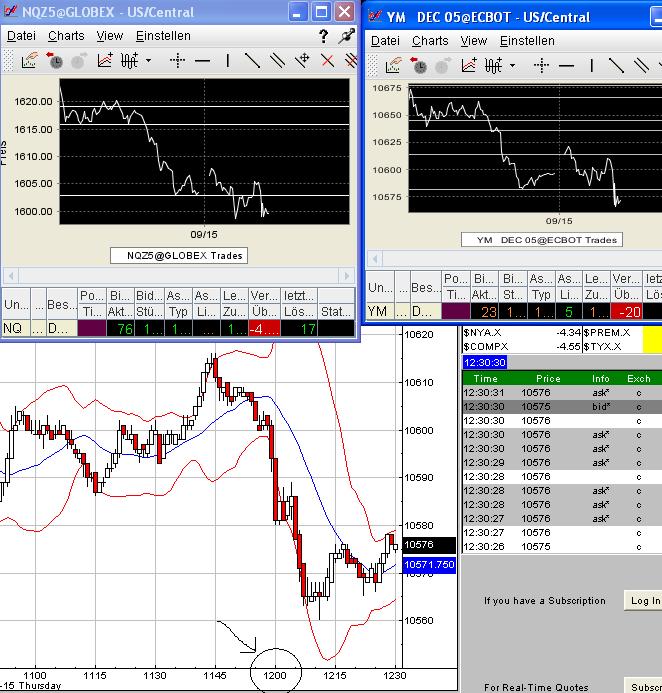Screen dimensions: 662x693
Task: Click edit chart hand icon in NQZ5 window
Action: (x=30, y=61)
